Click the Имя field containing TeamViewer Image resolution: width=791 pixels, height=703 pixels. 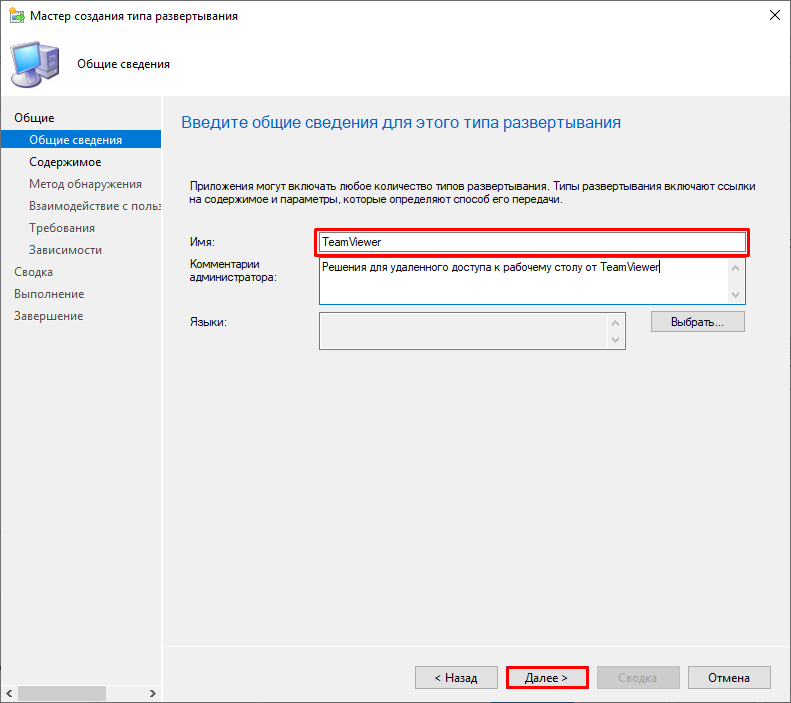pyautogui.click(x=532, y=242)
